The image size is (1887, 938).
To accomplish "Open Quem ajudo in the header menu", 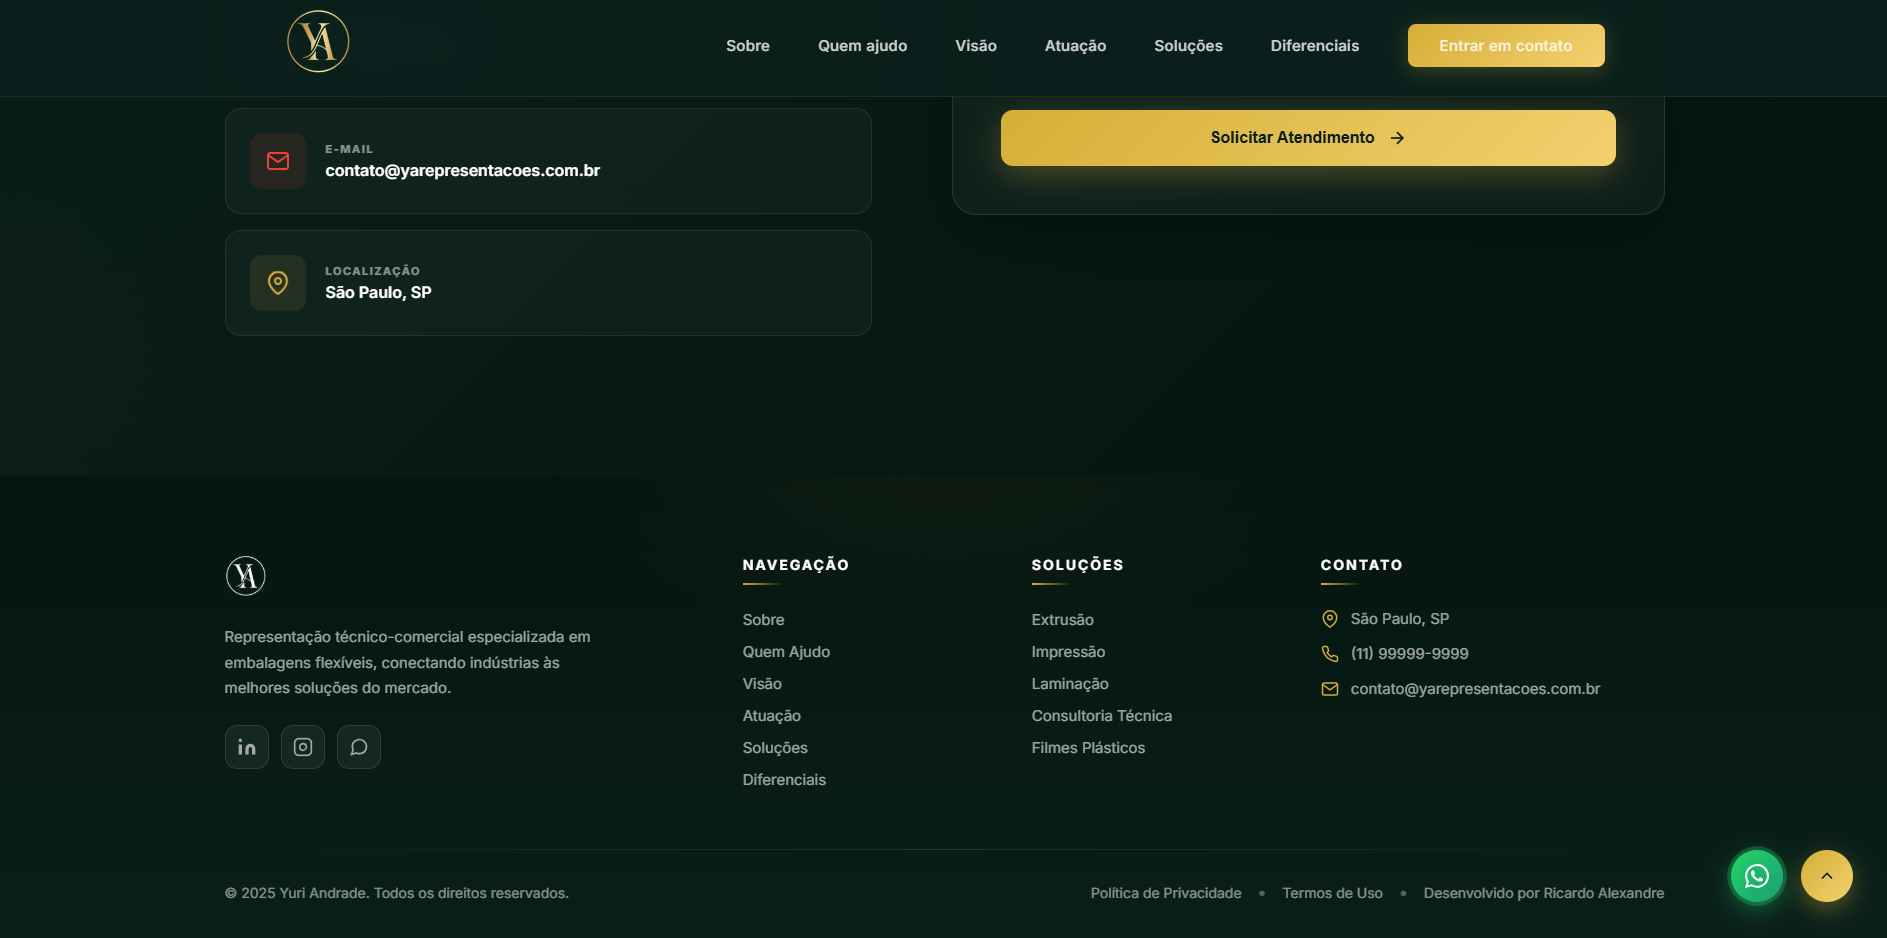I will pyautogui.click(x=862, y=46).
